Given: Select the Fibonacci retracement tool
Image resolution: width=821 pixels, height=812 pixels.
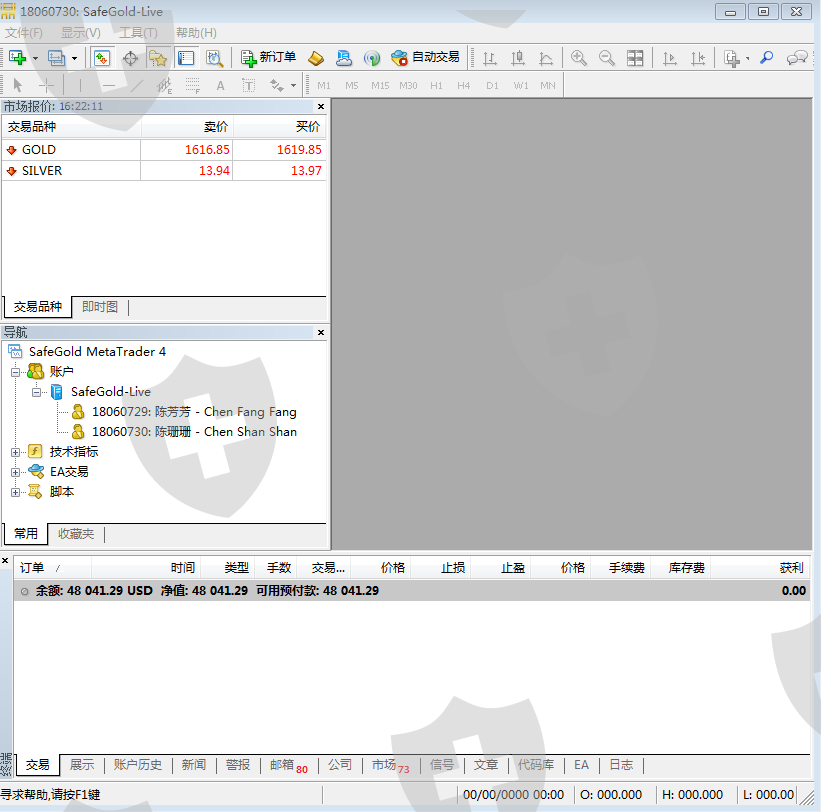Looking at the screenshot, I should (193, 85).
